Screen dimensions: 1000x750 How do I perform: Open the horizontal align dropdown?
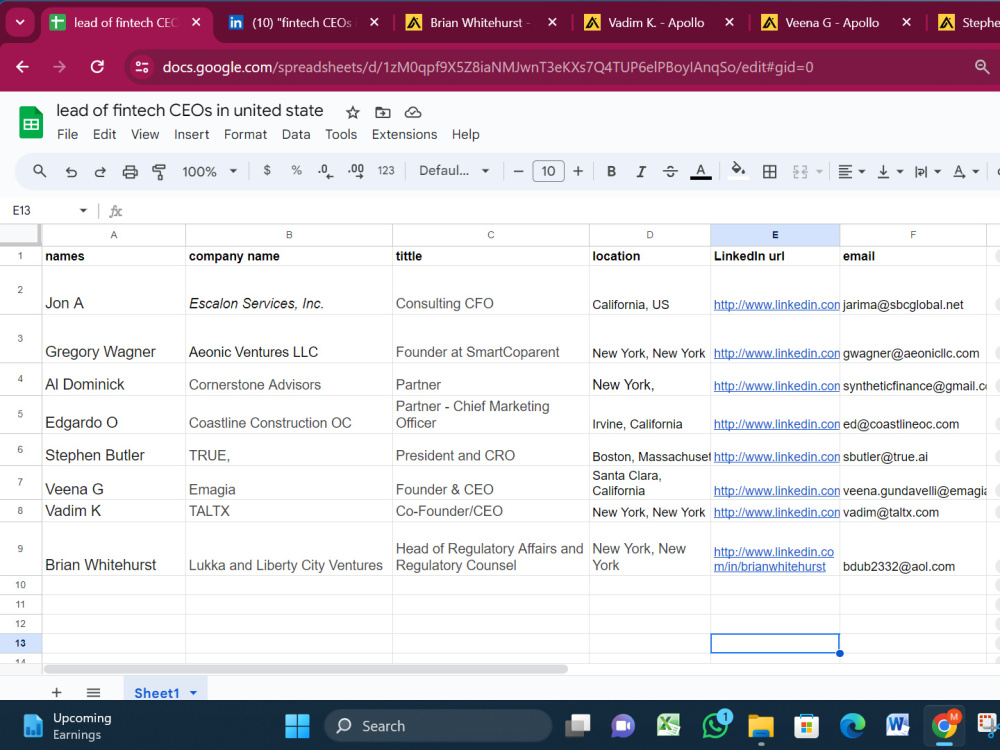(x=851, y=171)
